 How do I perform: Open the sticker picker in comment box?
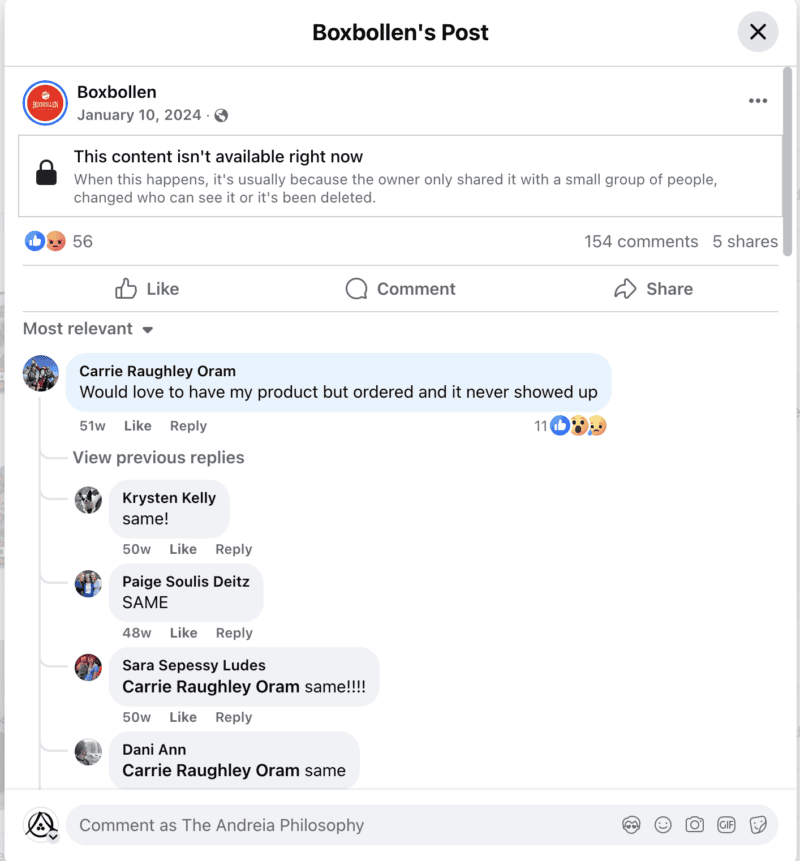point(758,825)
